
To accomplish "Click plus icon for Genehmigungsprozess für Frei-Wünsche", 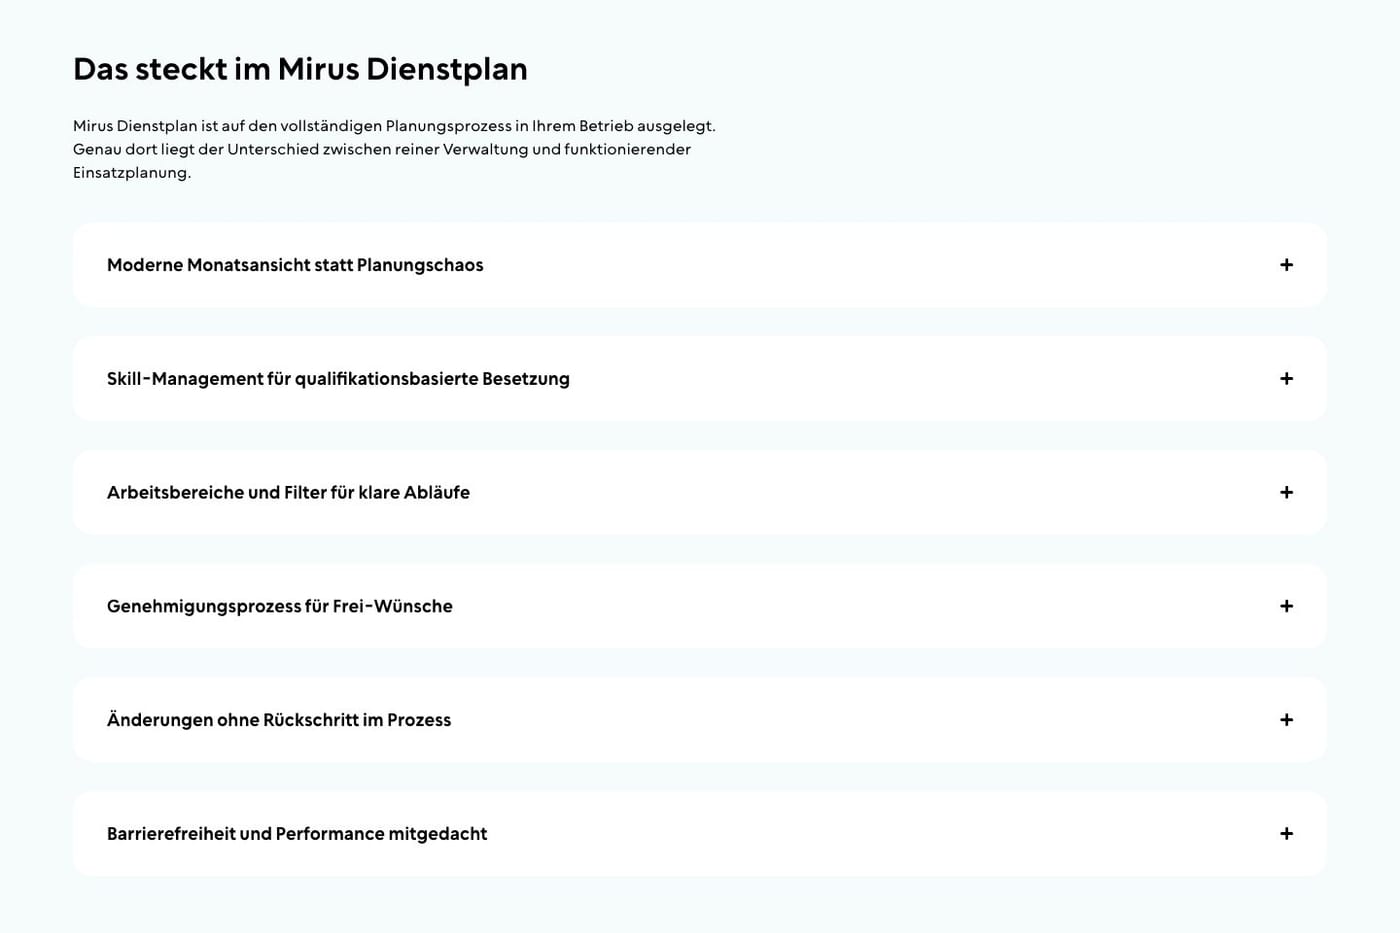I will [x=1286, y=606].
